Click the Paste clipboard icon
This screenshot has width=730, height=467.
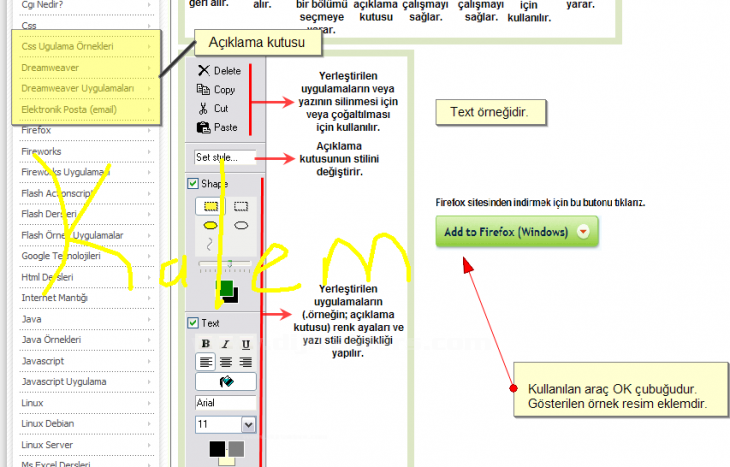tap(203, 127)
